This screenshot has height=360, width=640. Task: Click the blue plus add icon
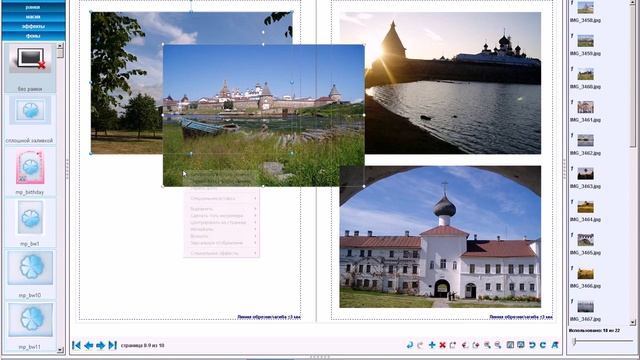(x=432, y=345)
